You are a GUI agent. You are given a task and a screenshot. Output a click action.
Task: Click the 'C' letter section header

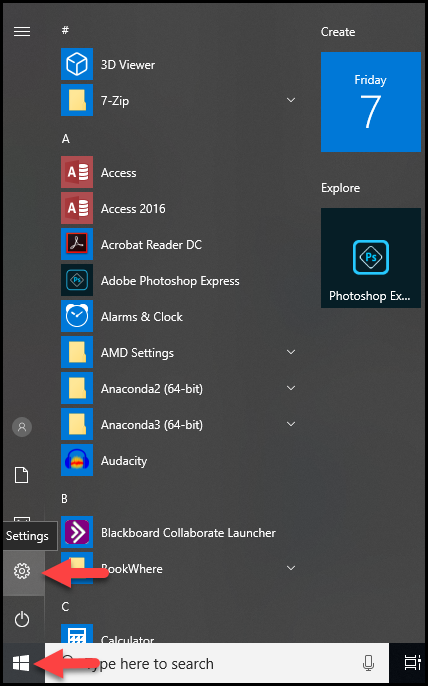[65, 606]
